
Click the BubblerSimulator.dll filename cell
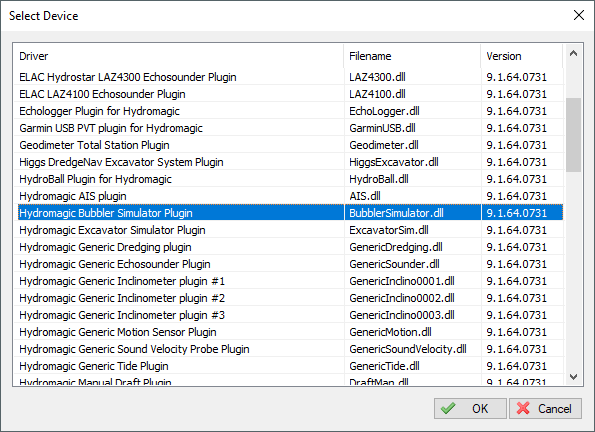click(x=412, y=213)
